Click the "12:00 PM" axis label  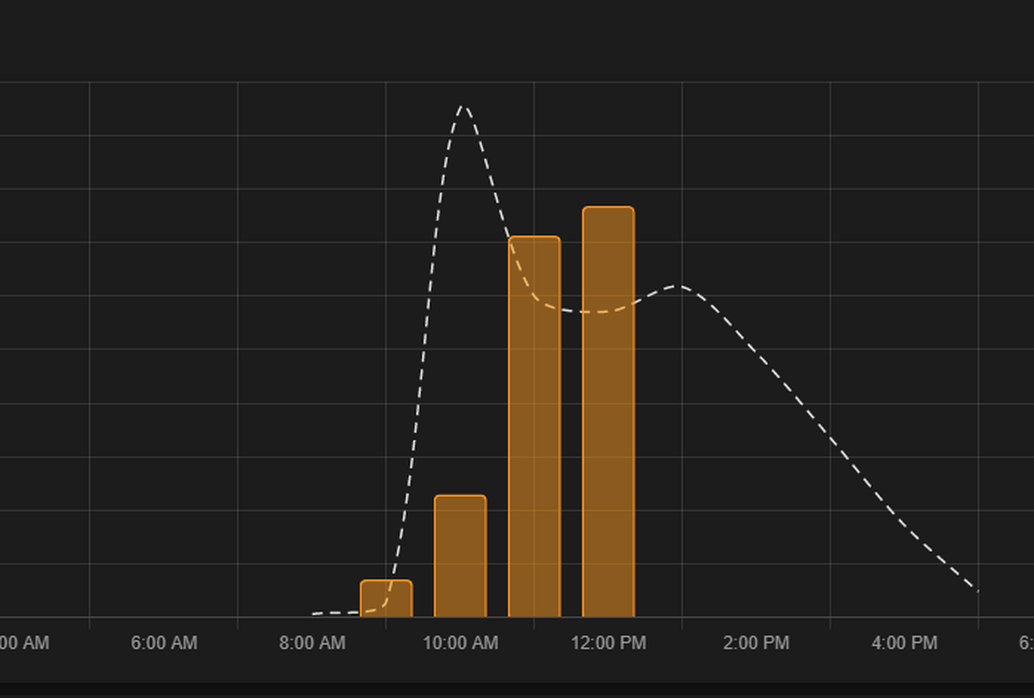608,643
